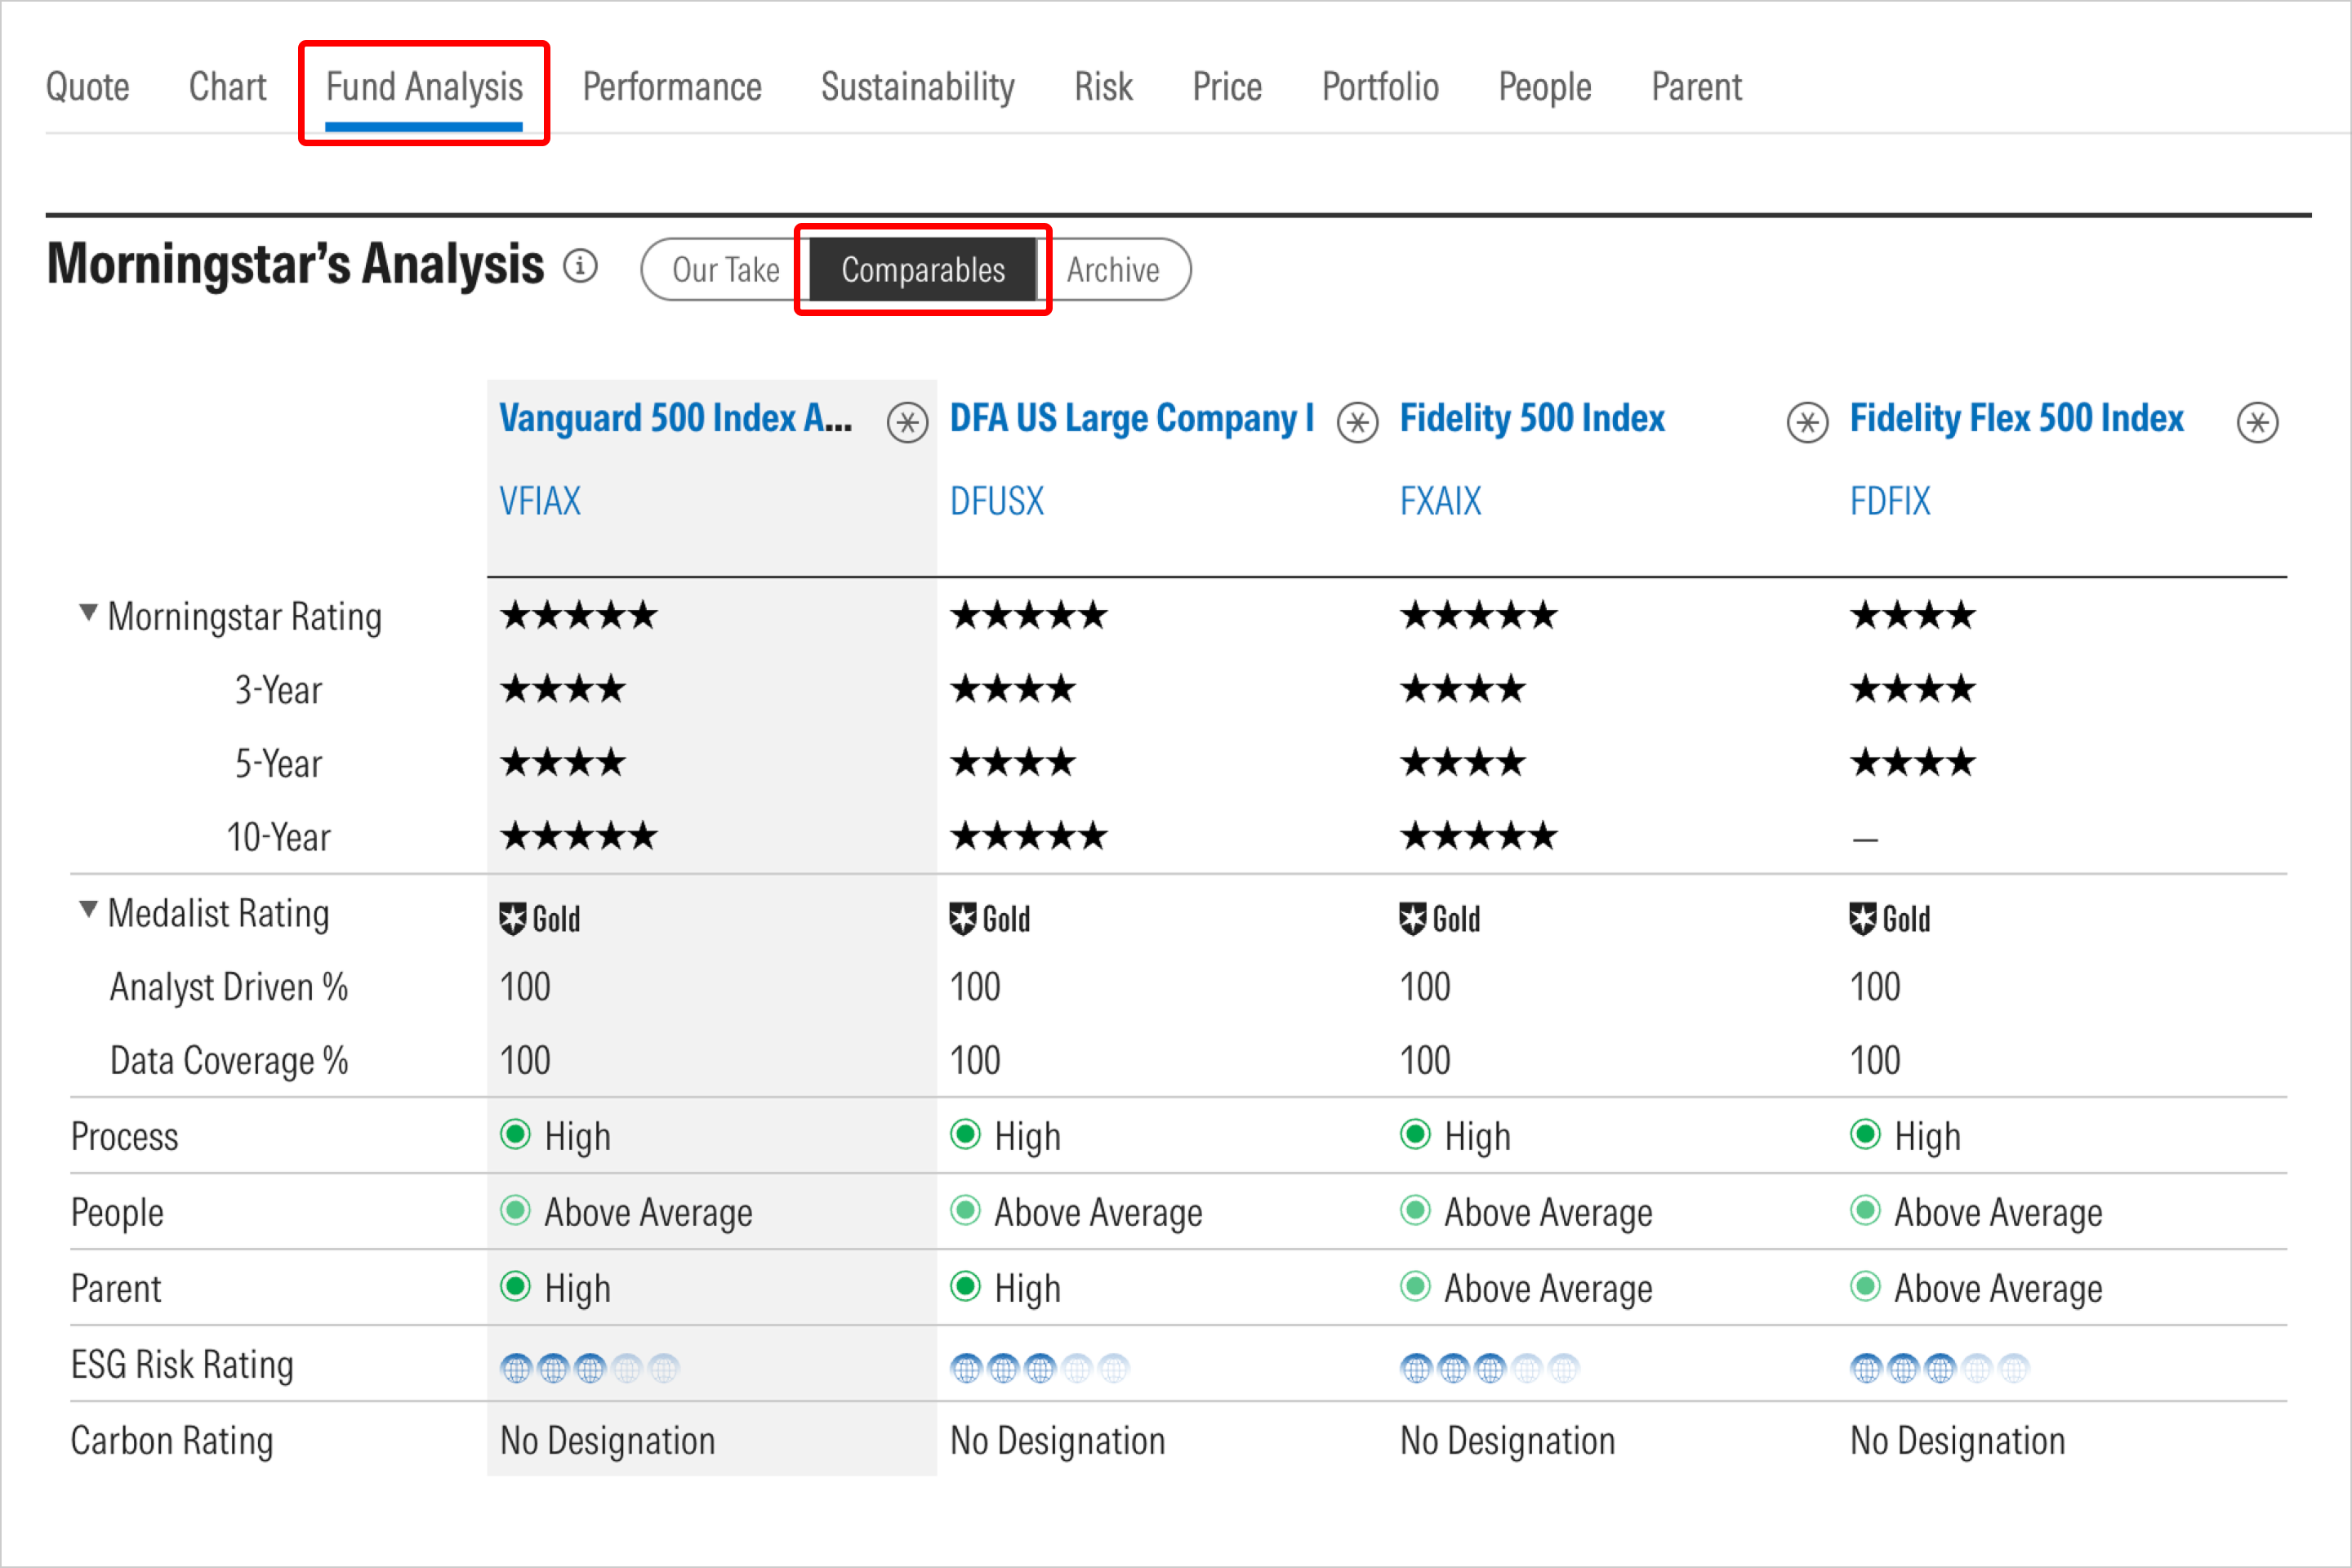2352x1568 pixels.
Task: Click asterisk icon next to Fidelity Flex 500 Index
Action: [2257, 422]
